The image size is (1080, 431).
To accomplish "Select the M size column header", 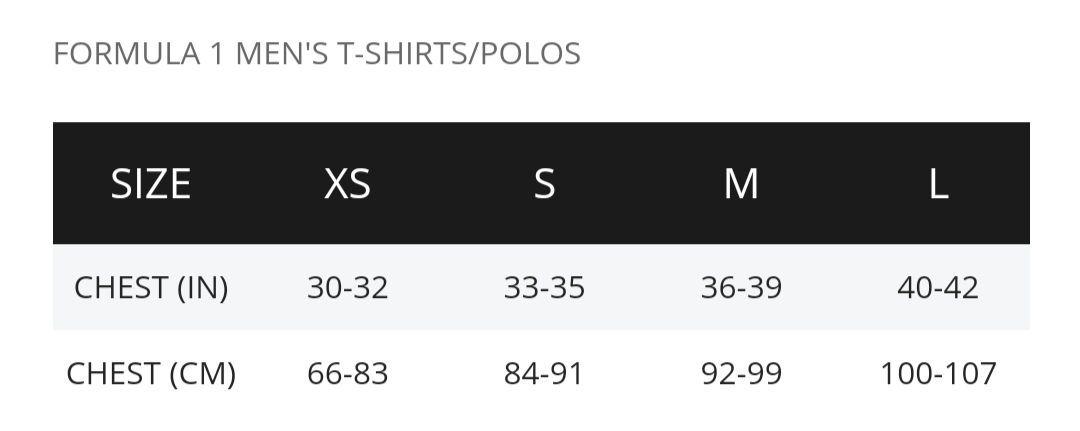I will [x=741, y=184].
